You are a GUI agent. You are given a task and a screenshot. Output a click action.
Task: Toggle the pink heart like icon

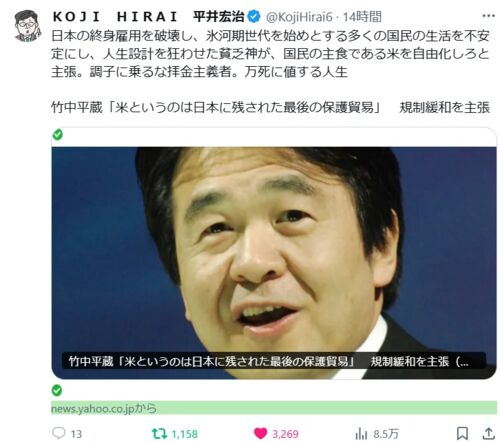point(260,433)
